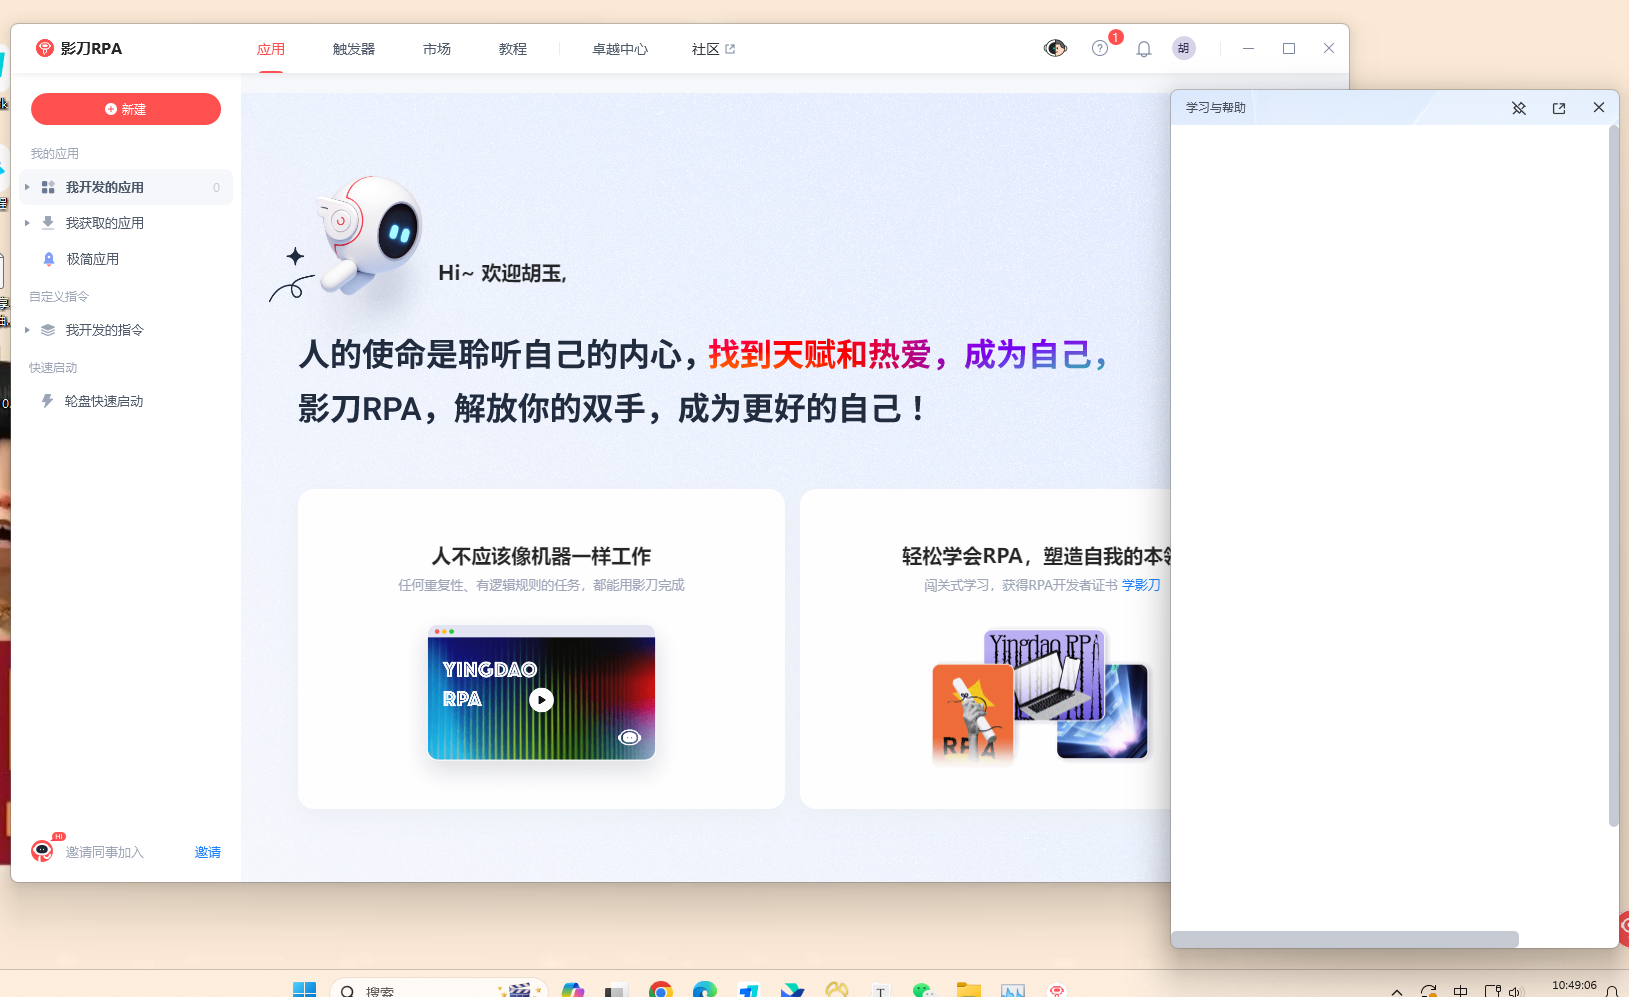Click the 邀请 link at bottom left
This screenshot has width=1629, height=997.
pos(208,852)
